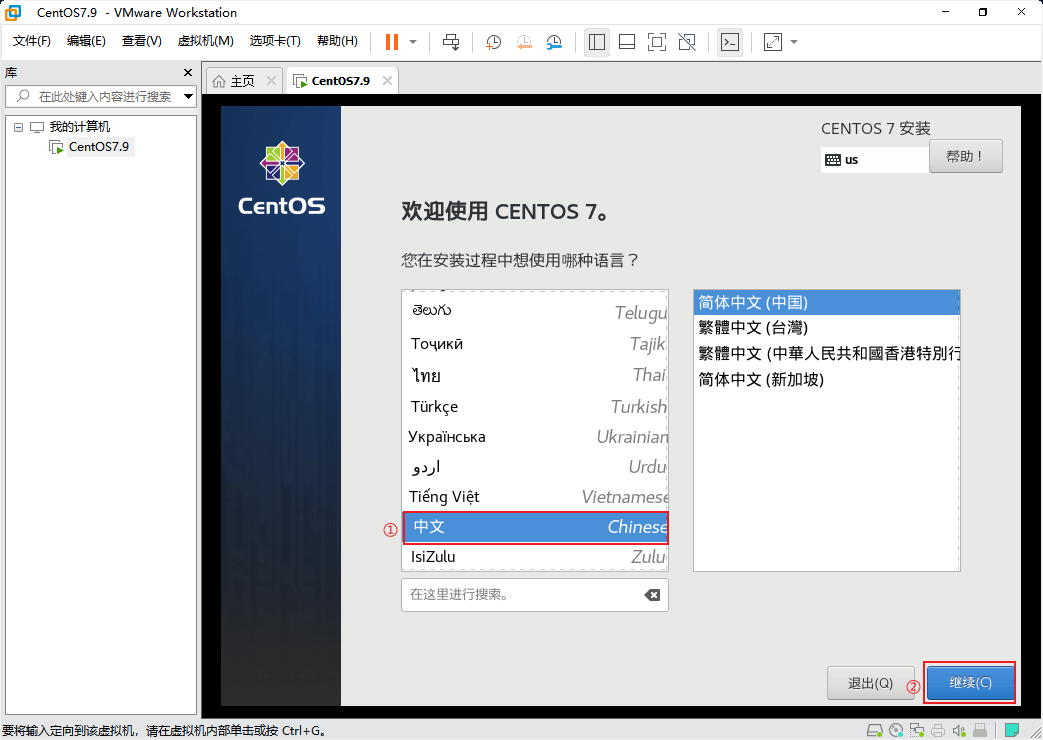
Task: Close the 主页 tab
Action: click(x=271, y=81)
